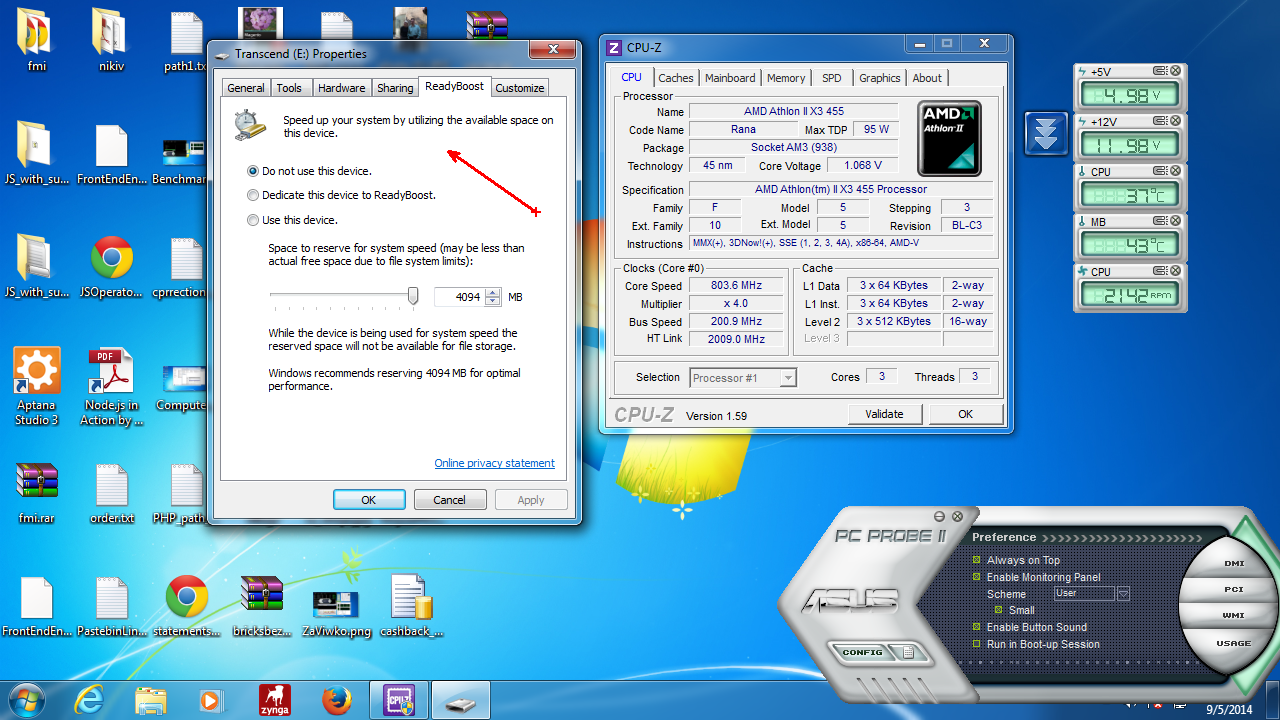This screenshot has width=1280, height=720.
Task: Open the Scheme dropdown arrow in PC Probe
Action: coord(1123,594)
